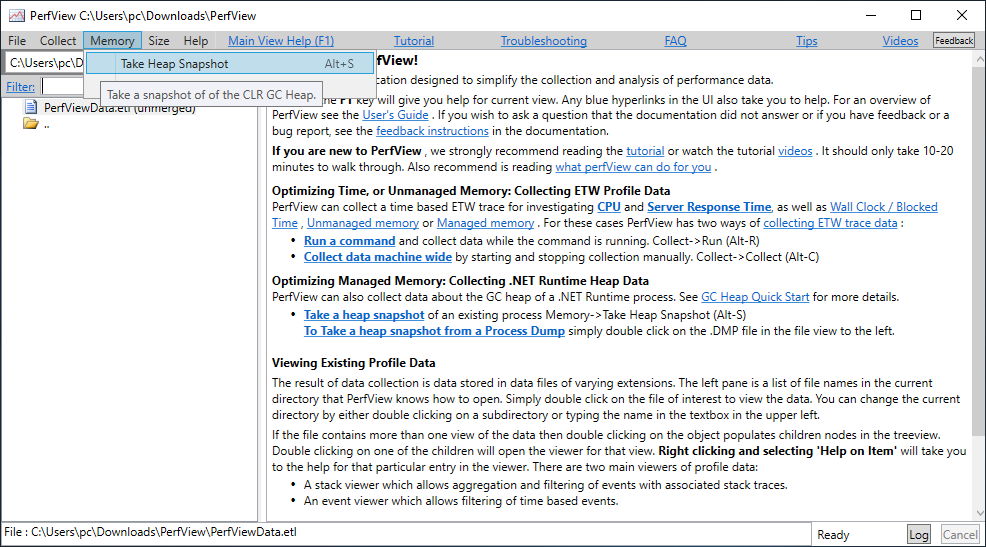The image size is (986, 547).
Task: Follow the tutorial link in body text
Action: click(x=645, y=151)
